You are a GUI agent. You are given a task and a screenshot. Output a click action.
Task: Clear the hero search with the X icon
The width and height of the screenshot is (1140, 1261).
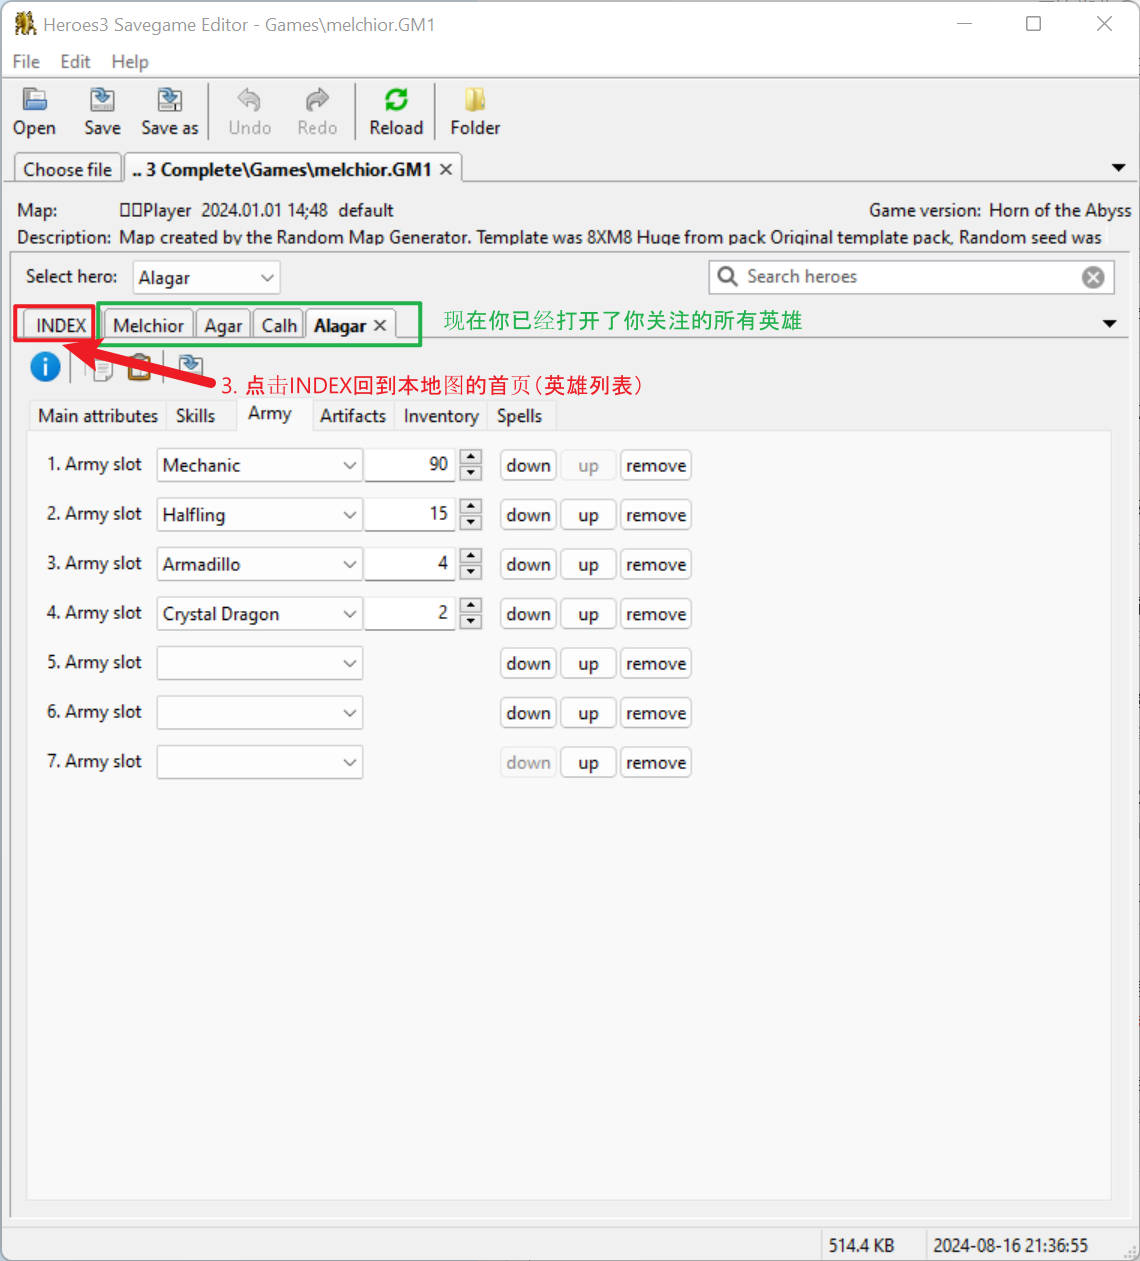pos(1093,277)
